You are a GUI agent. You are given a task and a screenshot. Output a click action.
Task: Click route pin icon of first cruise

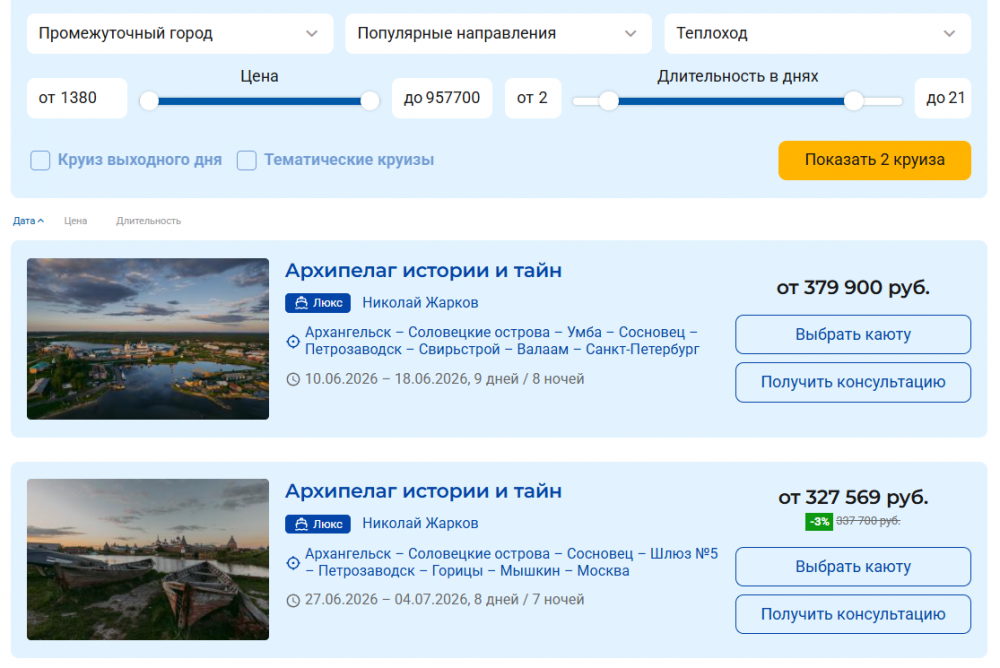(293, 341)
